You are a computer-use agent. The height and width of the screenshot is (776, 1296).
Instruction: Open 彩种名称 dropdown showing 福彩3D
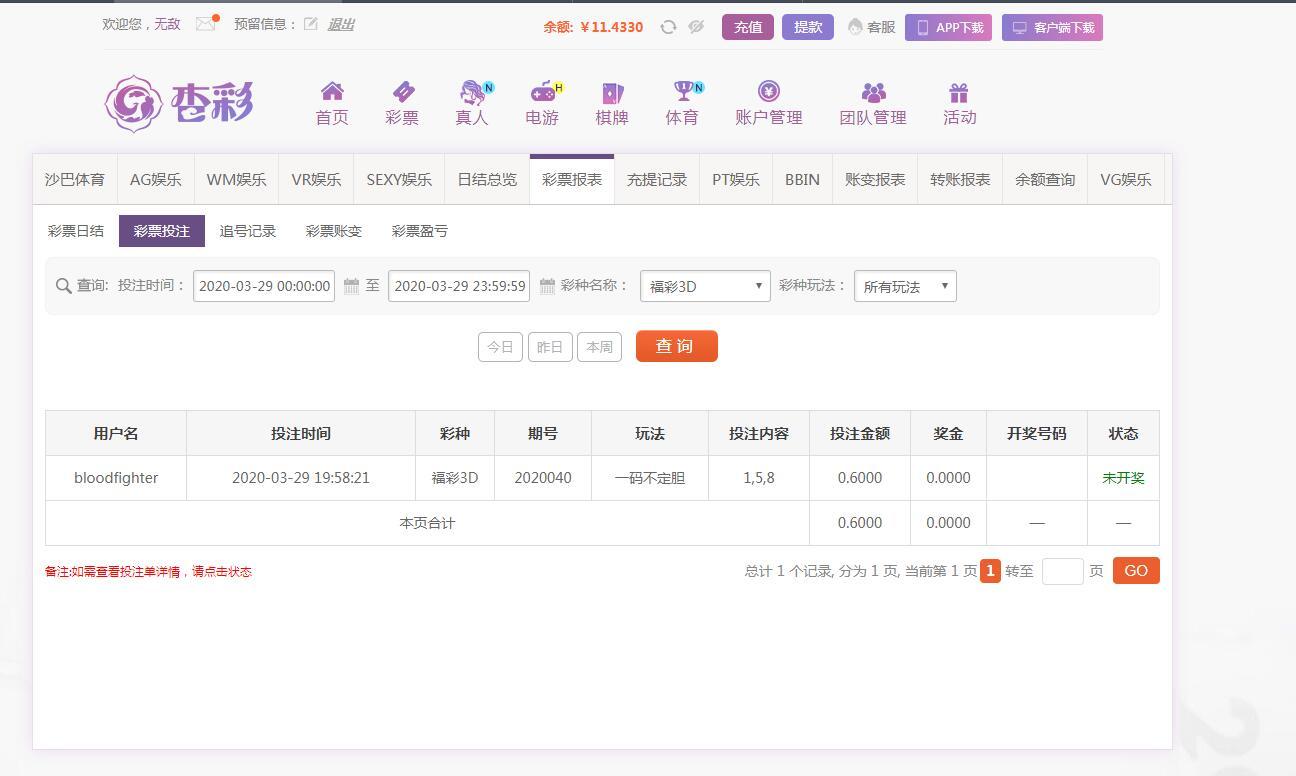pos(705,286)
